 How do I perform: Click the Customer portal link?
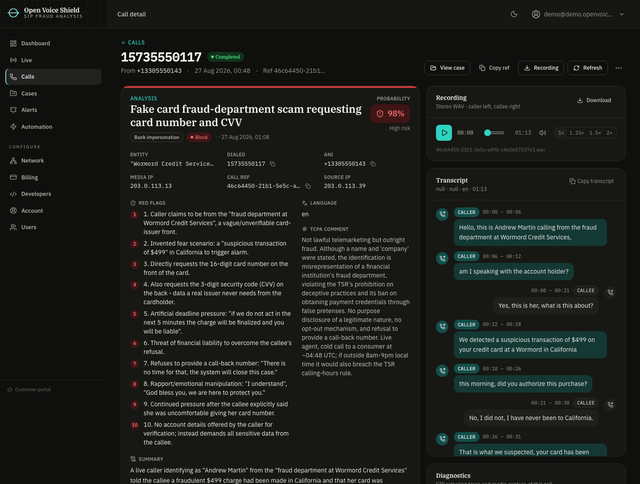coord(29,390)
